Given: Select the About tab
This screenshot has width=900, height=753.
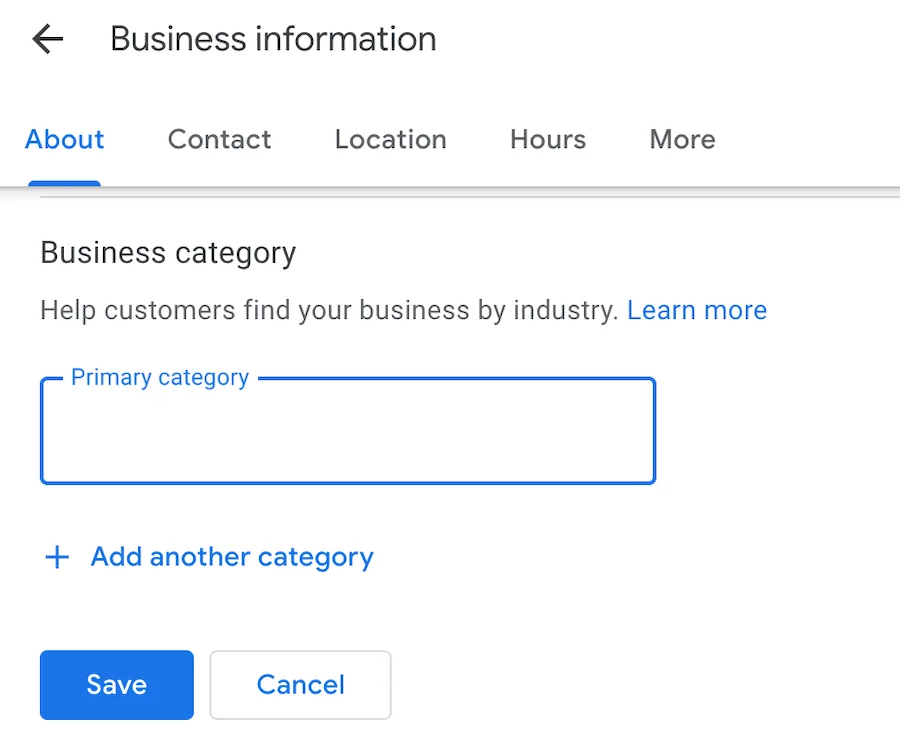Looking at the screenshot, I should [x=64, y=140].
